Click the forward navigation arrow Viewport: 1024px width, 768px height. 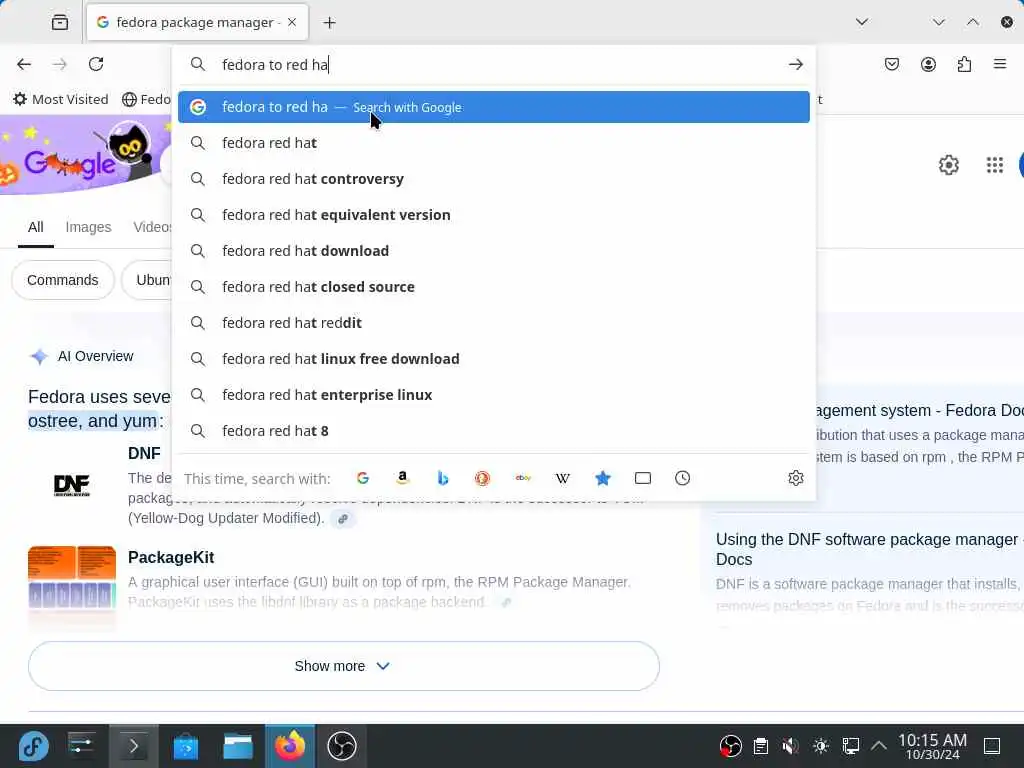pos(59,64)
